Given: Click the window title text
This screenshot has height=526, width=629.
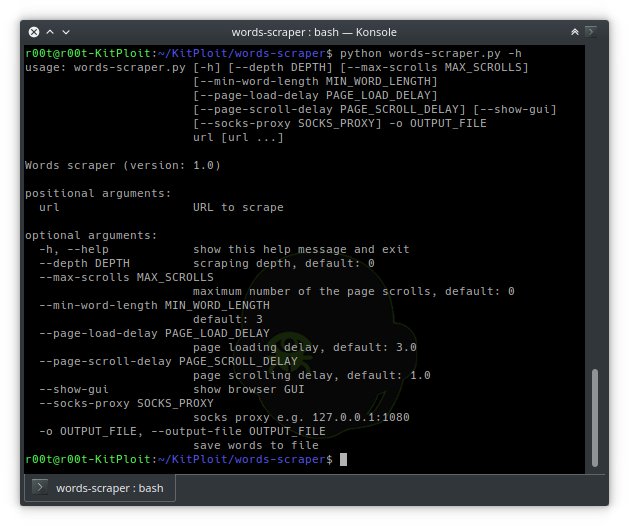Looking at the screenshot, I should 315,32.
